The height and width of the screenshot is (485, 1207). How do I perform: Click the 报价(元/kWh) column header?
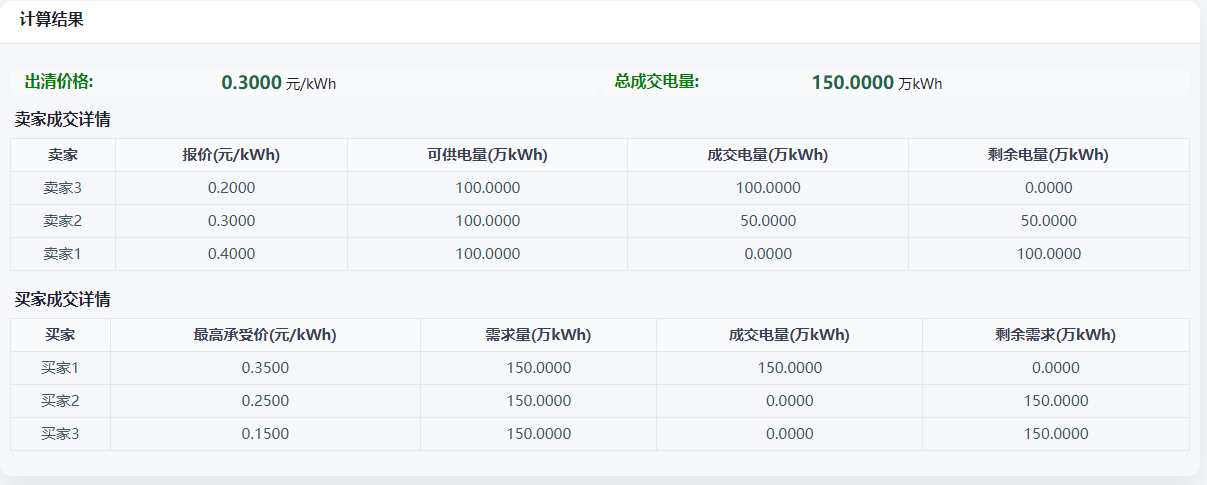[231, 155]
